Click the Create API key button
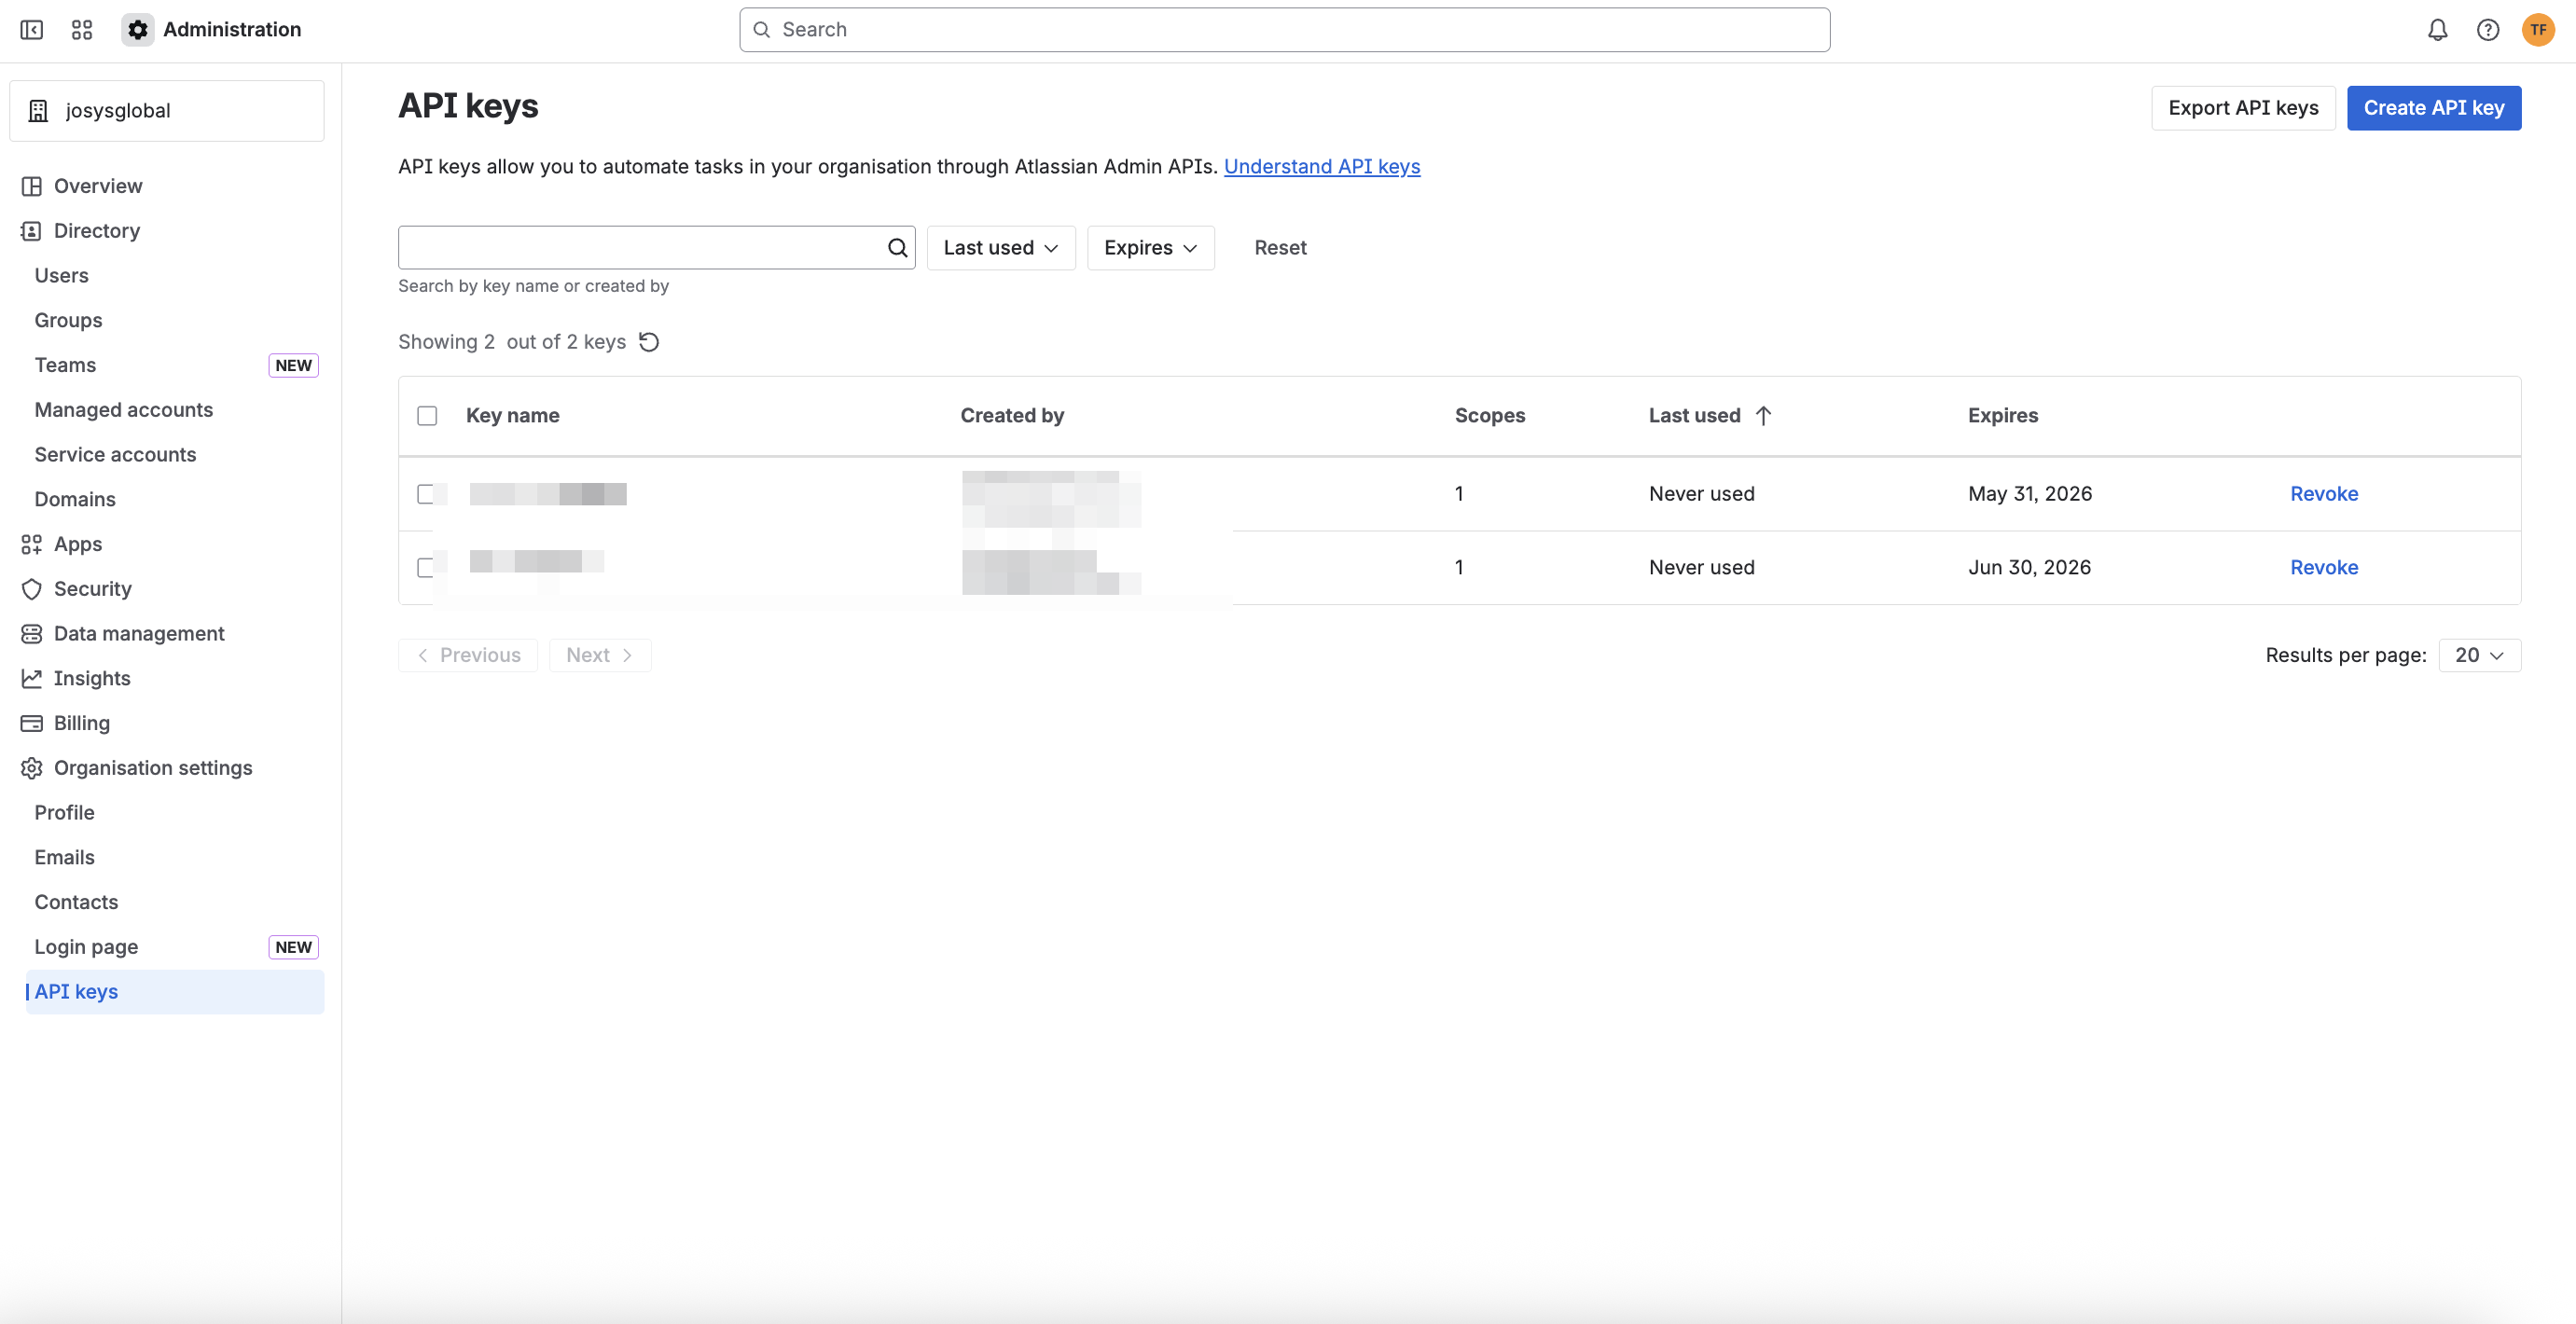This screenshot has width=2576, height=1324. (2433, 108)
